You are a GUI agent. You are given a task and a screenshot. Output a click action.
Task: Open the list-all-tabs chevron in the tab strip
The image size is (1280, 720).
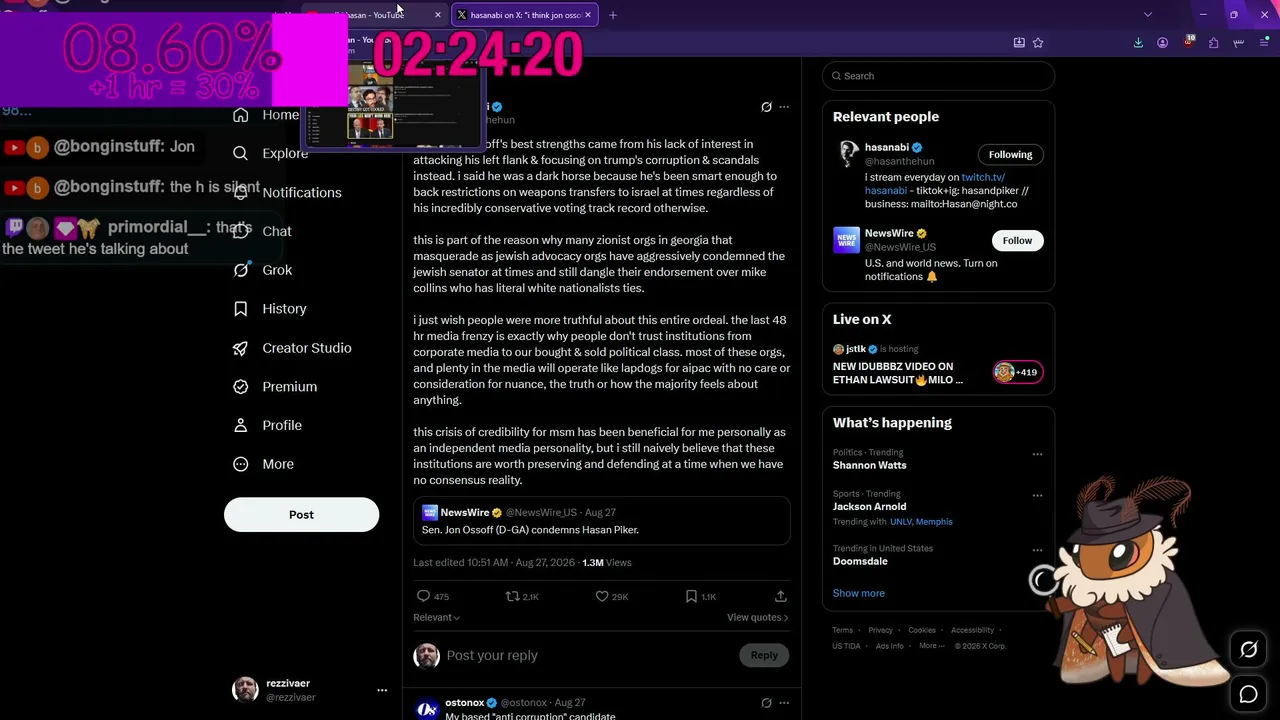pyautogui.click(x=1147, y=15)
